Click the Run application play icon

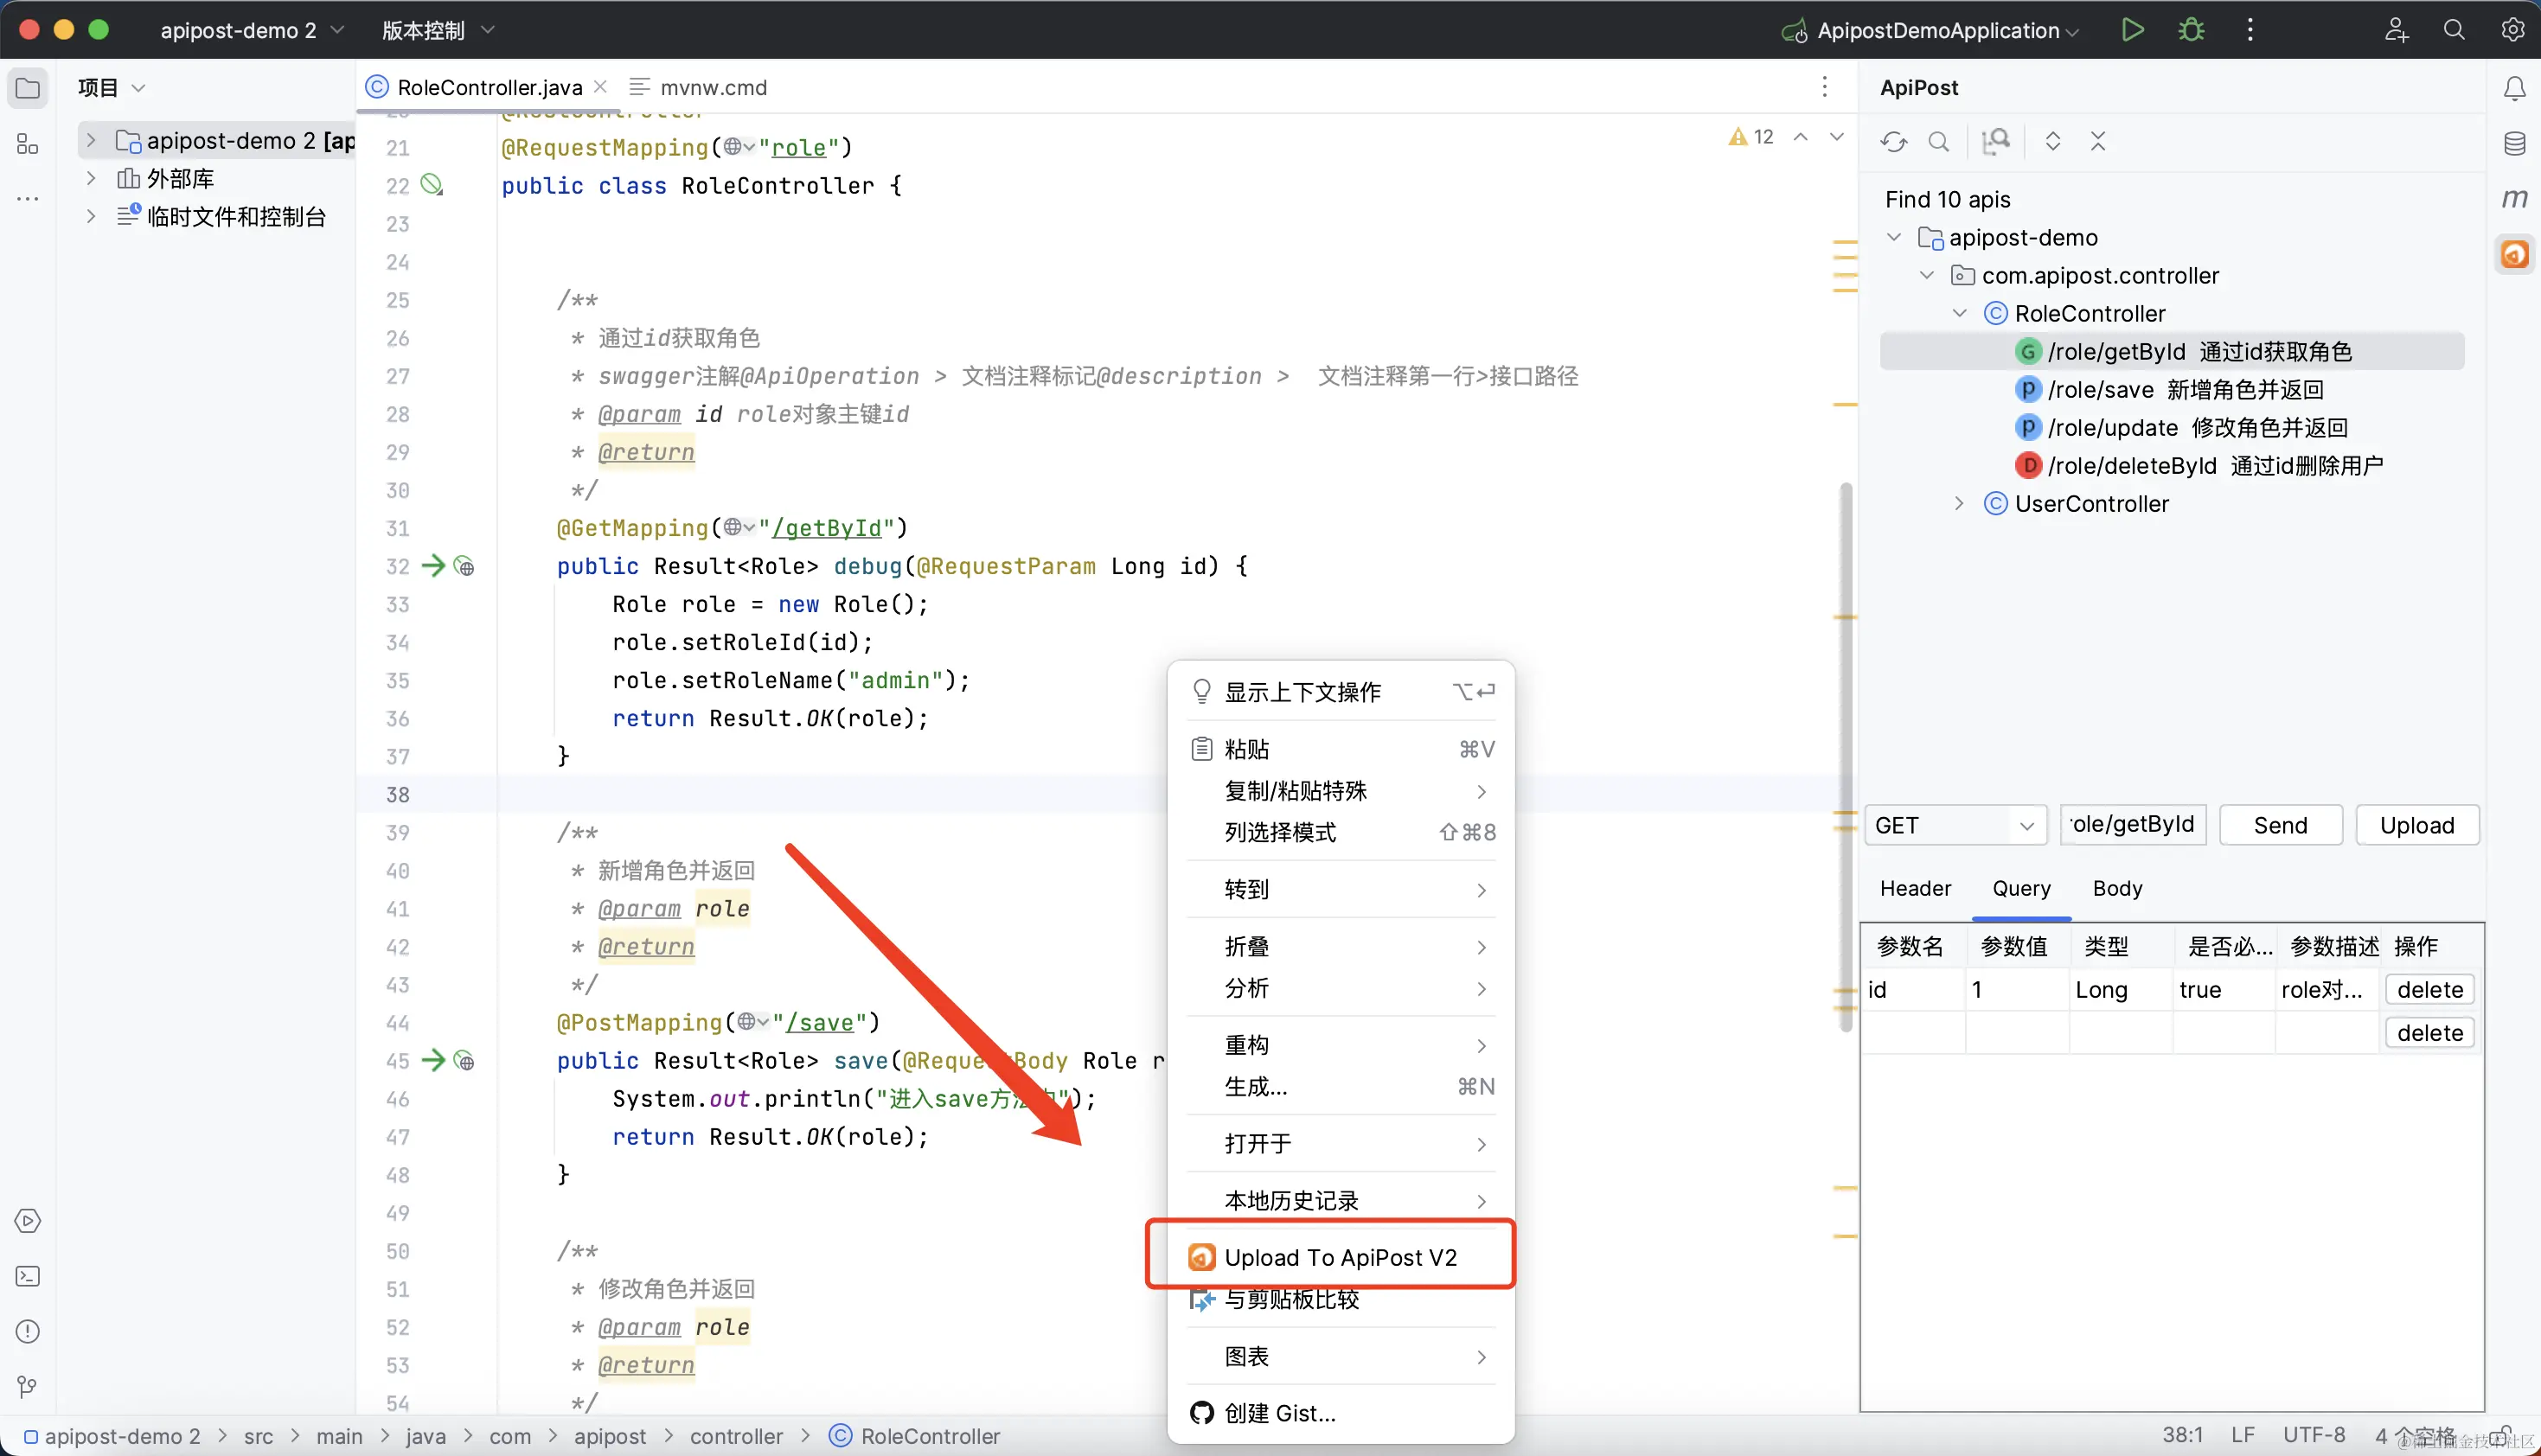[x=2131, y=30]
